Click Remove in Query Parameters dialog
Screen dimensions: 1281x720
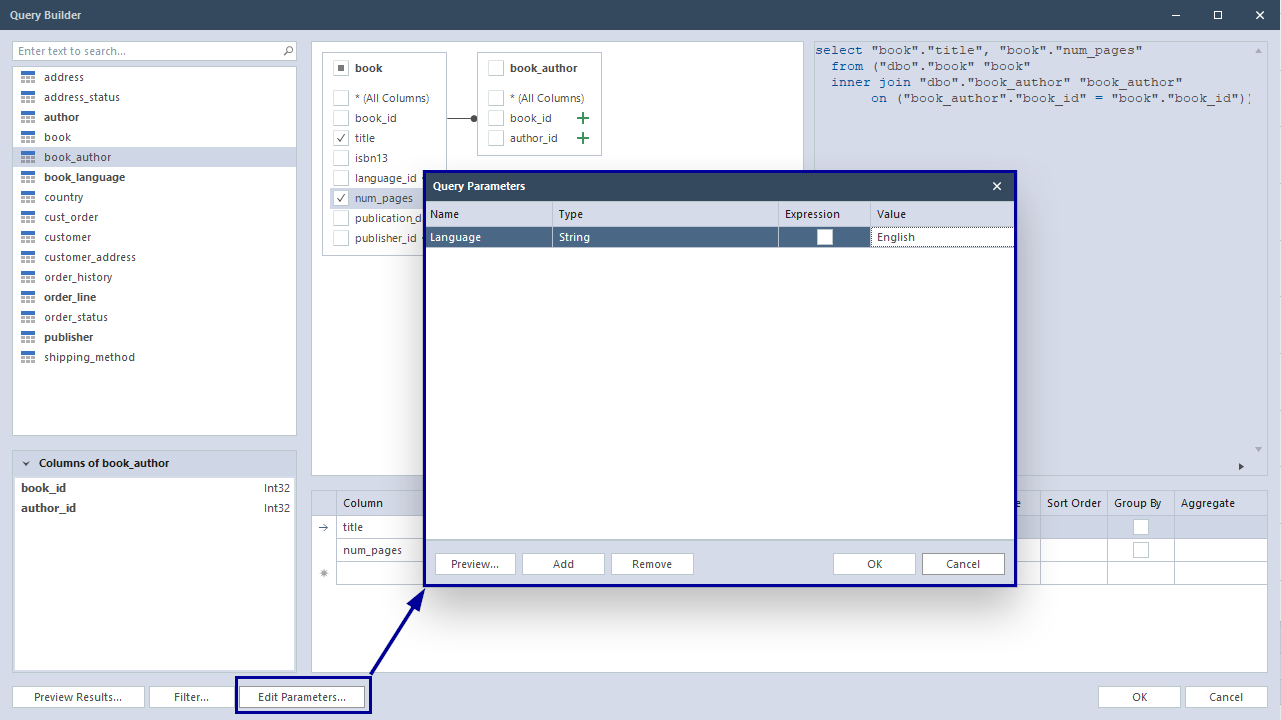point(652,564)
